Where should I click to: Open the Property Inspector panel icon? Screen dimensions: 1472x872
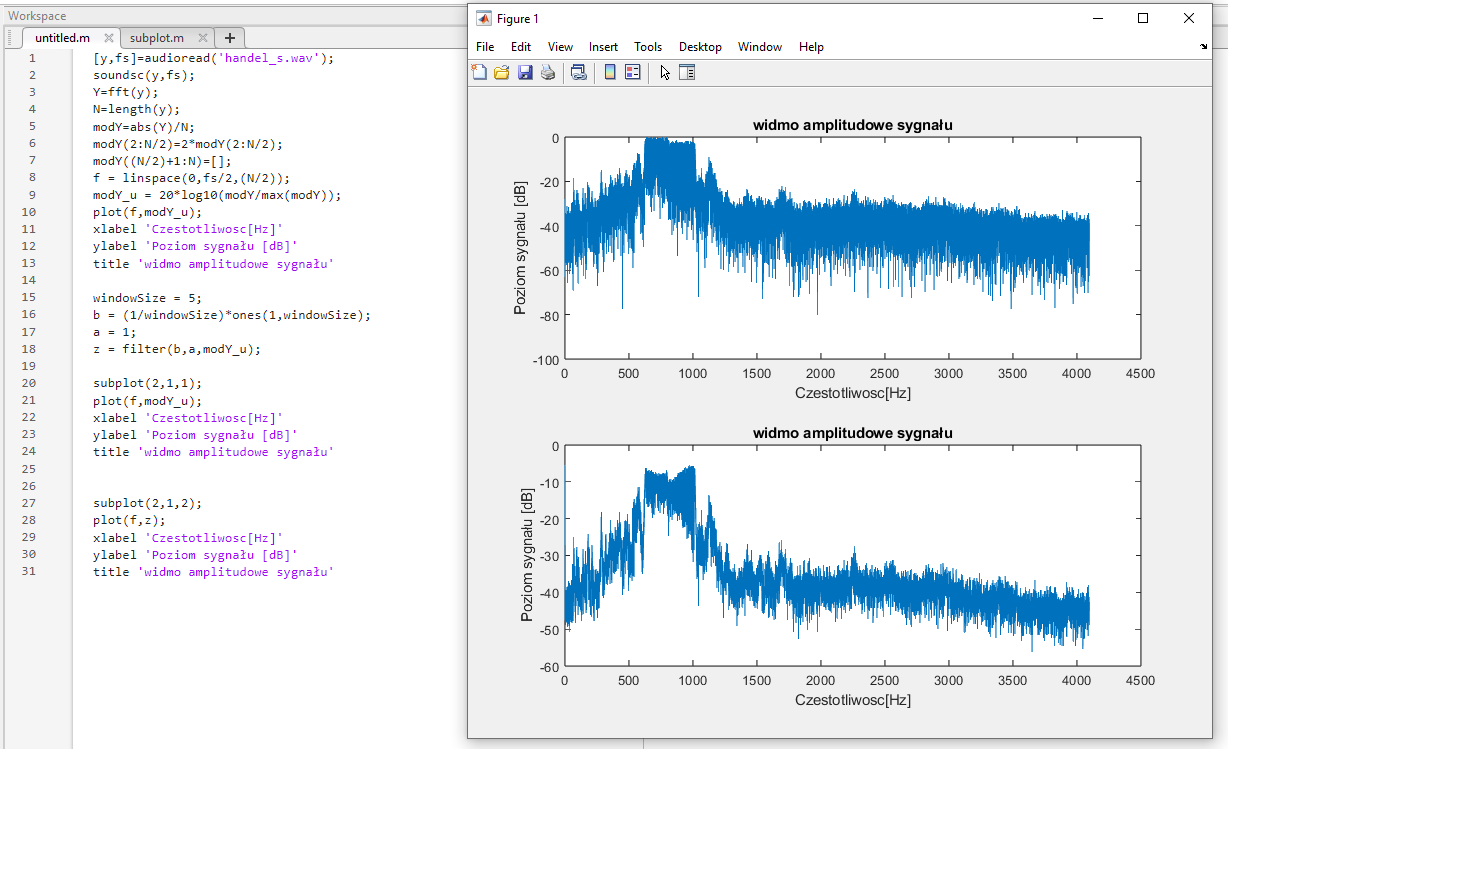click(x=687, y=72)
